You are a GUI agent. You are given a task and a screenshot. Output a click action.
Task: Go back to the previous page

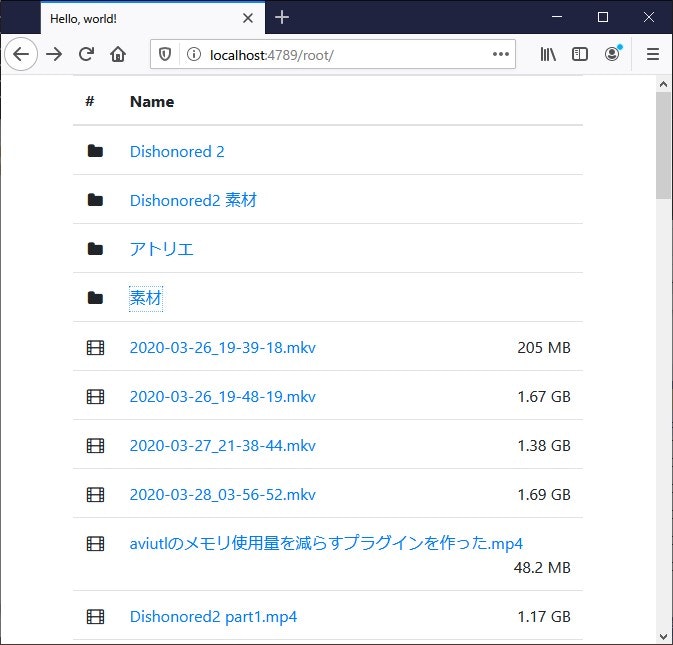[21, 54]
